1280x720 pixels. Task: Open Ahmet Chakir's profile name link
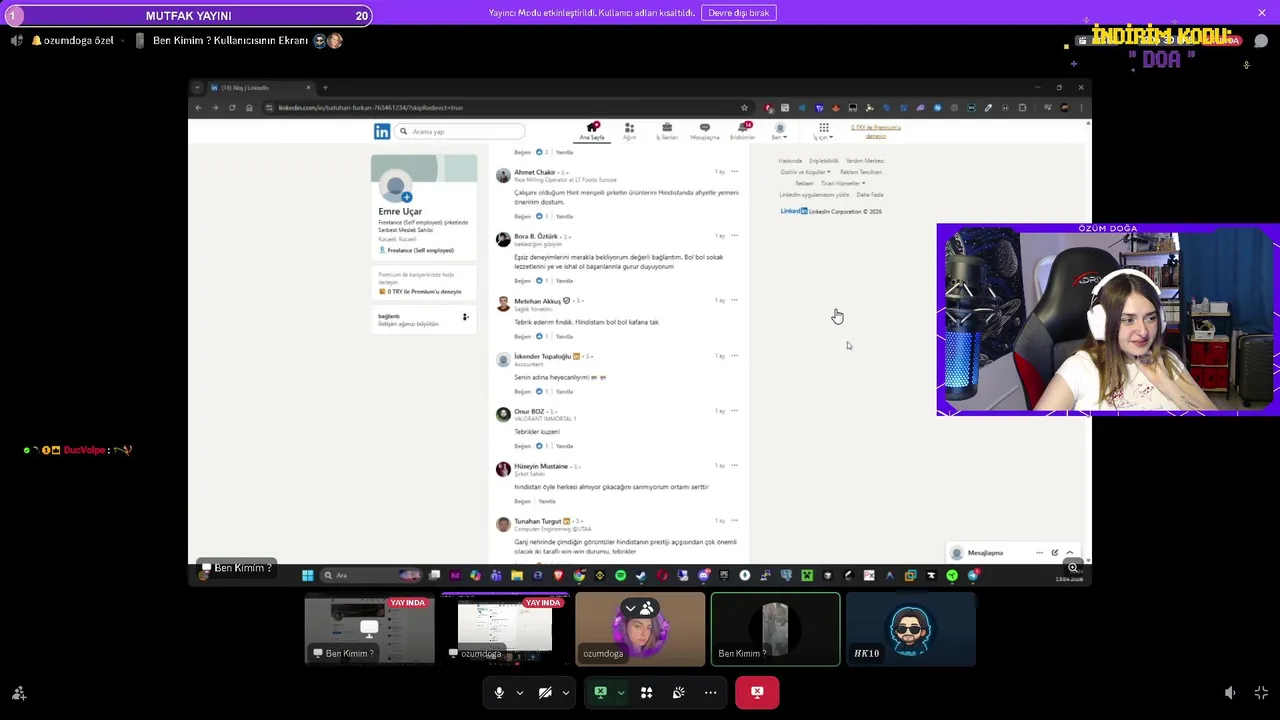pyautogui.click(x=534, y=172)
